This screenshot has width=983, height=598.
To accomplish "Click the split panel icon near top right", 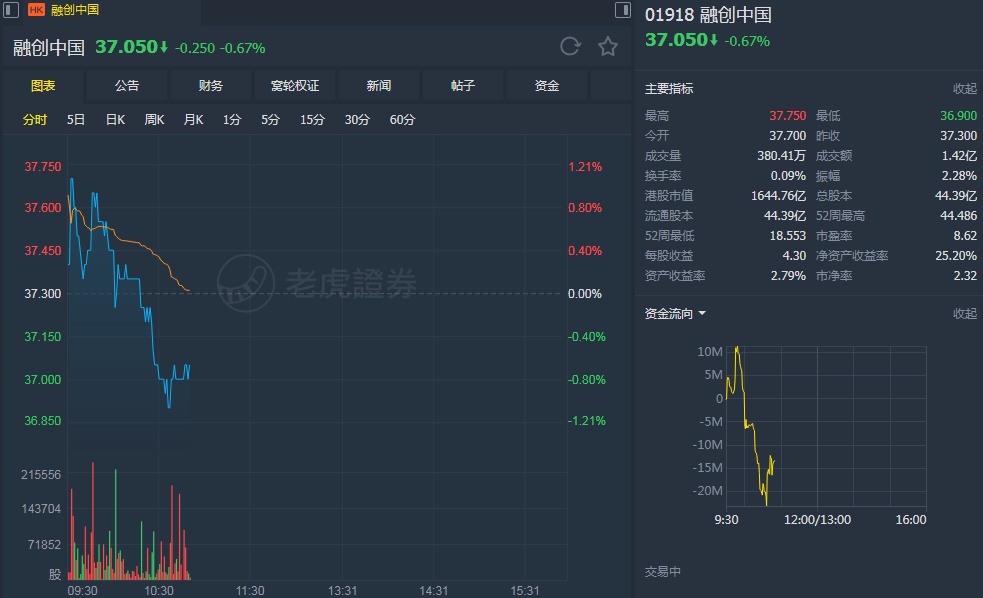I will 622,11.
